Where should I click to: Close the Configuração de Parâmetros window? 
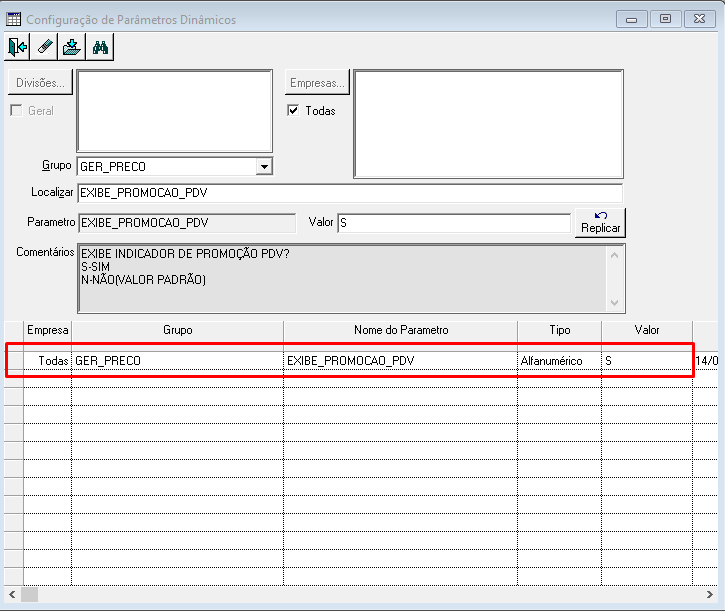[700, 19]
